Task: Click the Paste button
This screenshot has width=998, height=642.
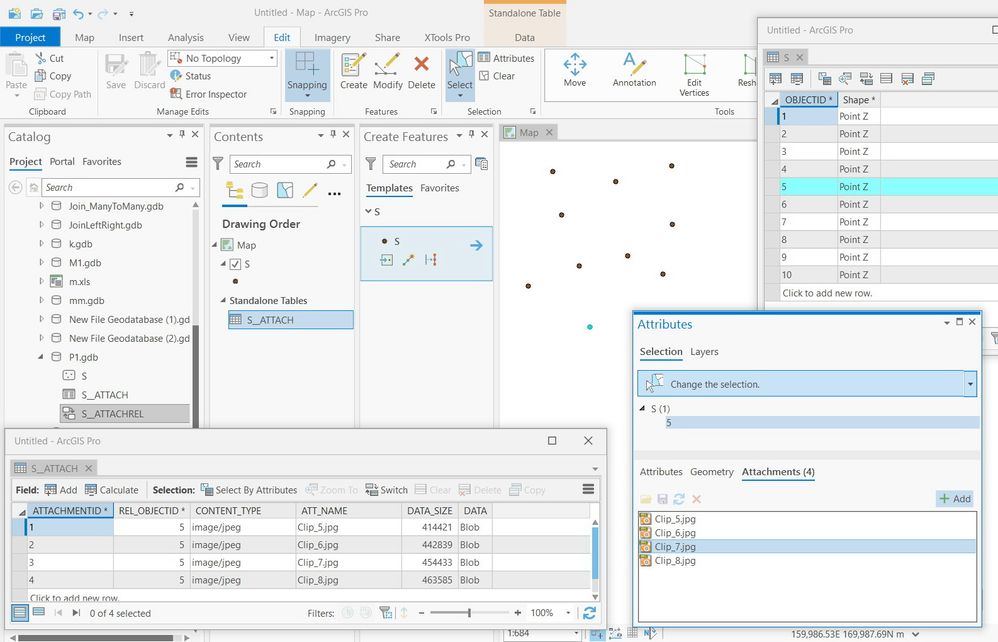Action: click(x=16, y=75)
